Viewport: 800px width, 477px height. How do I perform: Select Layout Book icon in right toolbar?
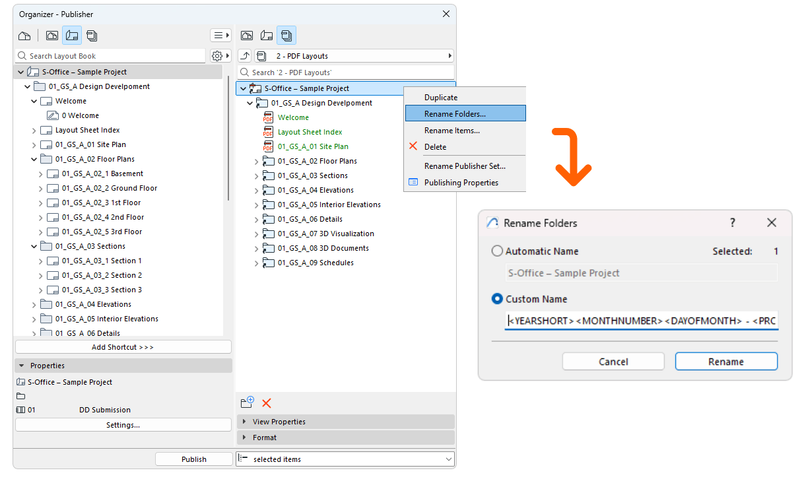coord(266,36)
